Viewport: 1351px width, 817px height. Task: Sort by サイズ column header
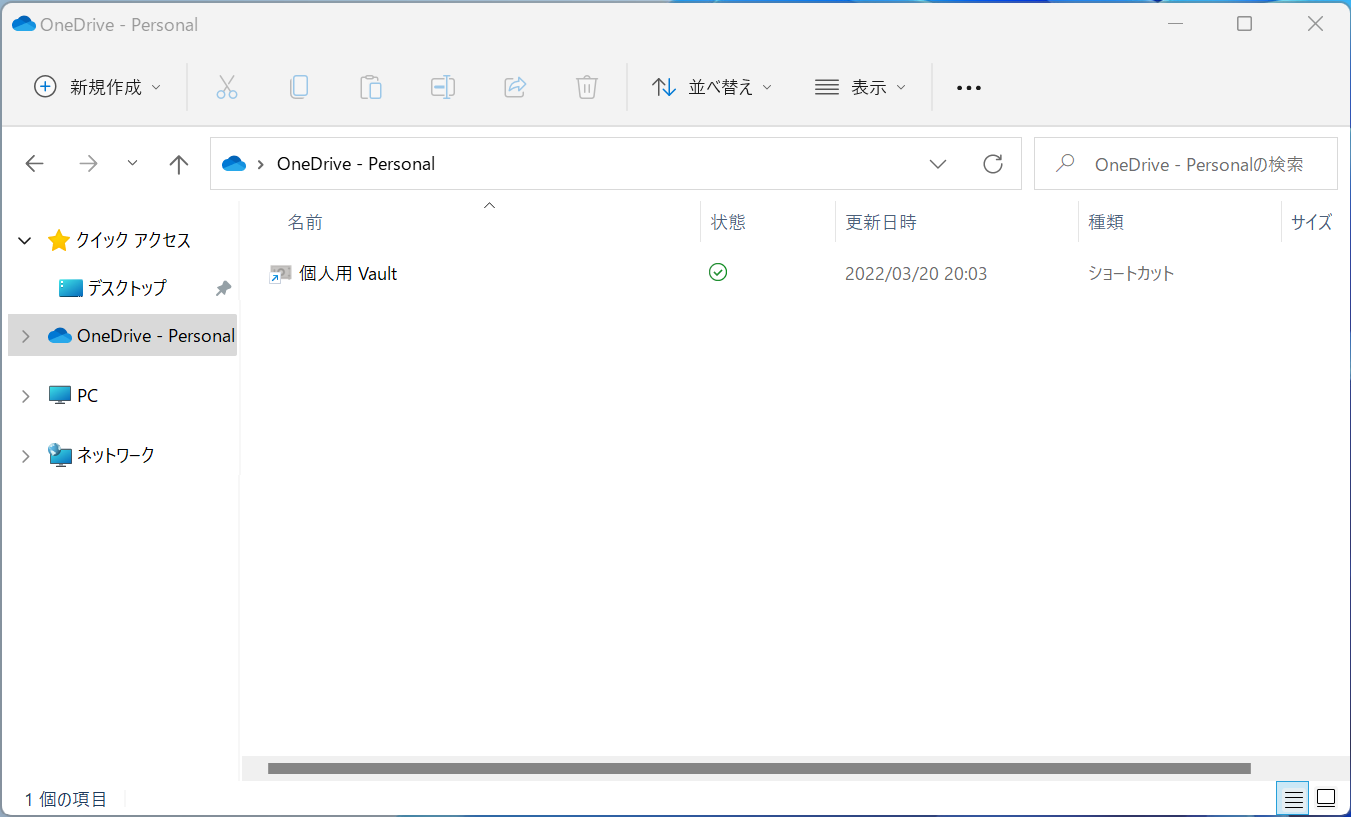coord(1312,222)
